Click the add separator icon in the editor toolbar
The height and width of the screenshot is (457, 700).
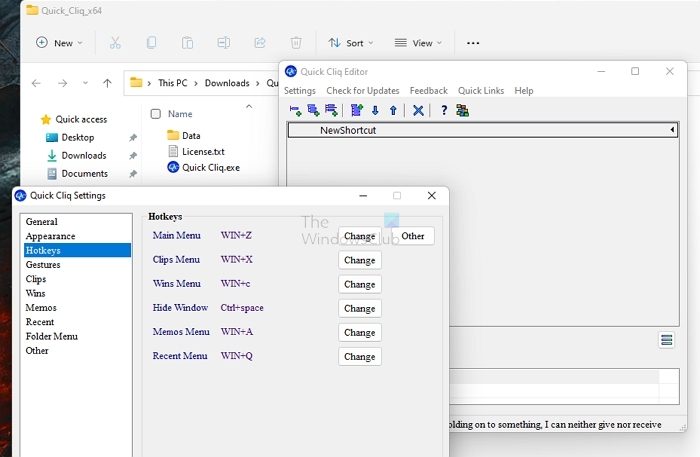click(331, 110)
